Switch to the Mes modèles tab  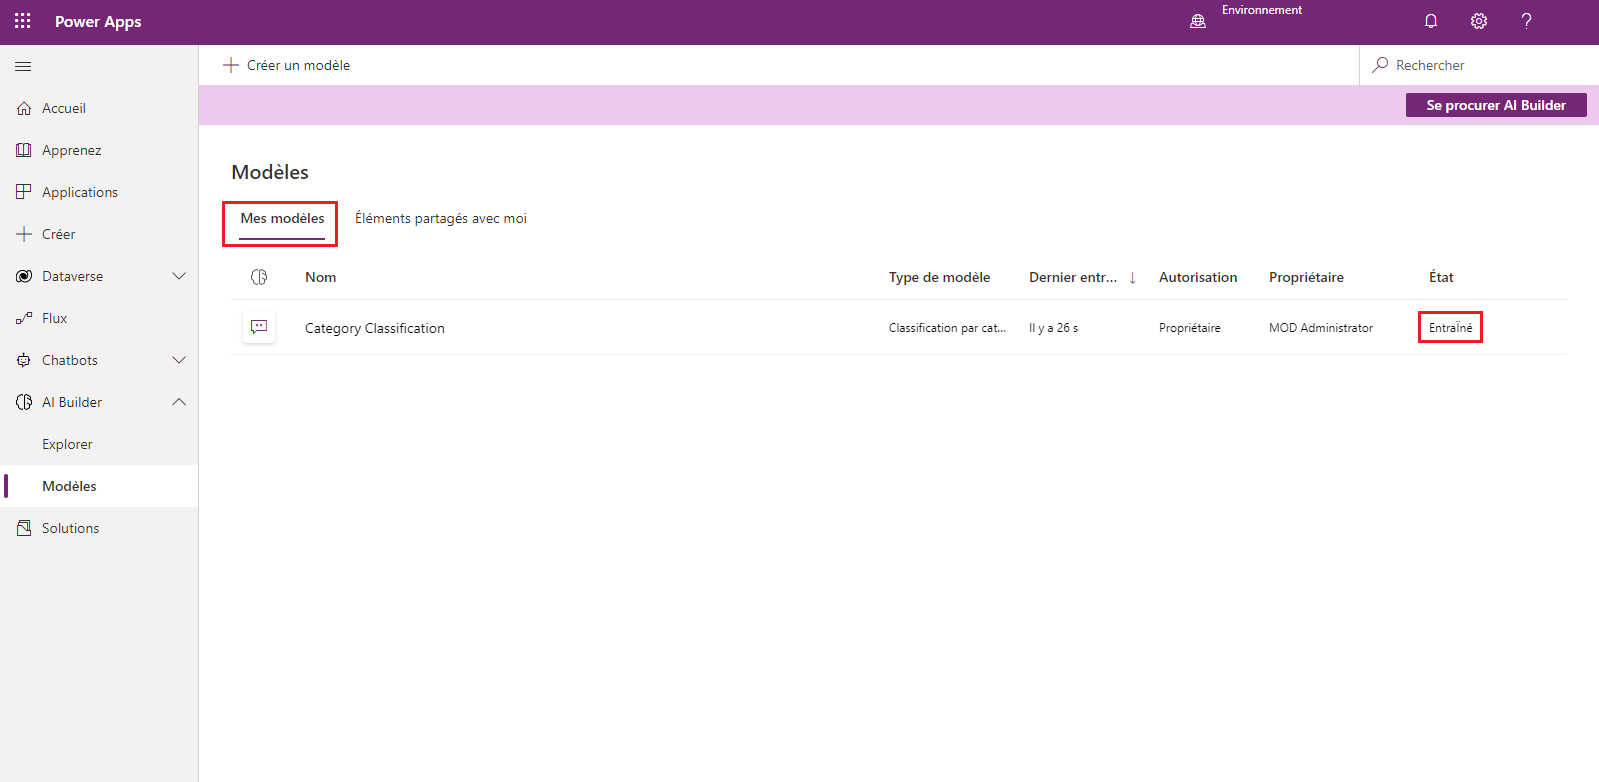click(282, 219)
